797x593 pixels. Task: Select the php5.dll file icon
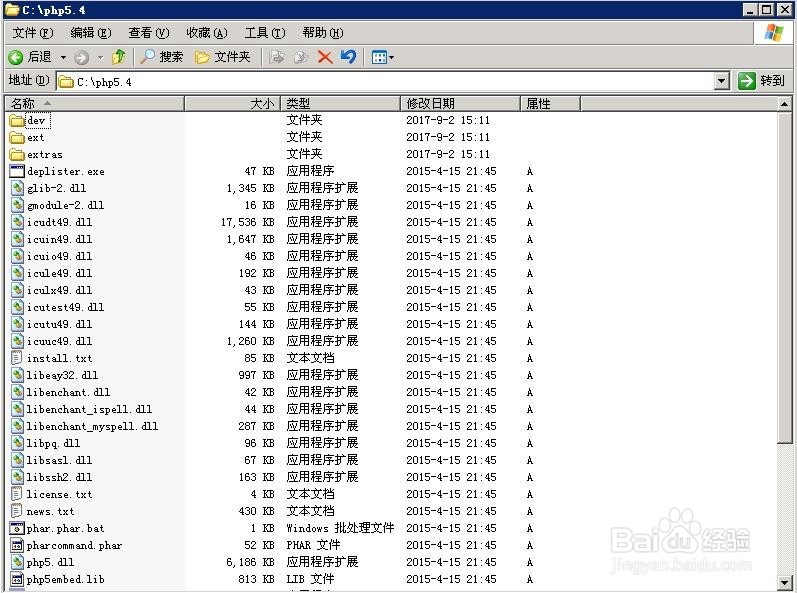pos(17,562)
